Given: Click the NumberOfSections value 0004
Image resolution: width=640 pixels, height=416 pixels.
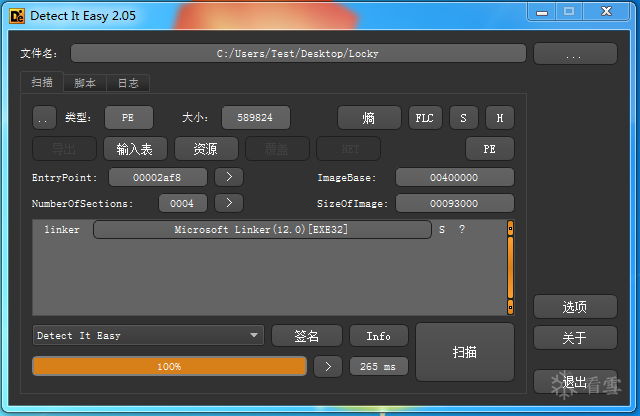Looking at the screenshot, I should 182,203.
